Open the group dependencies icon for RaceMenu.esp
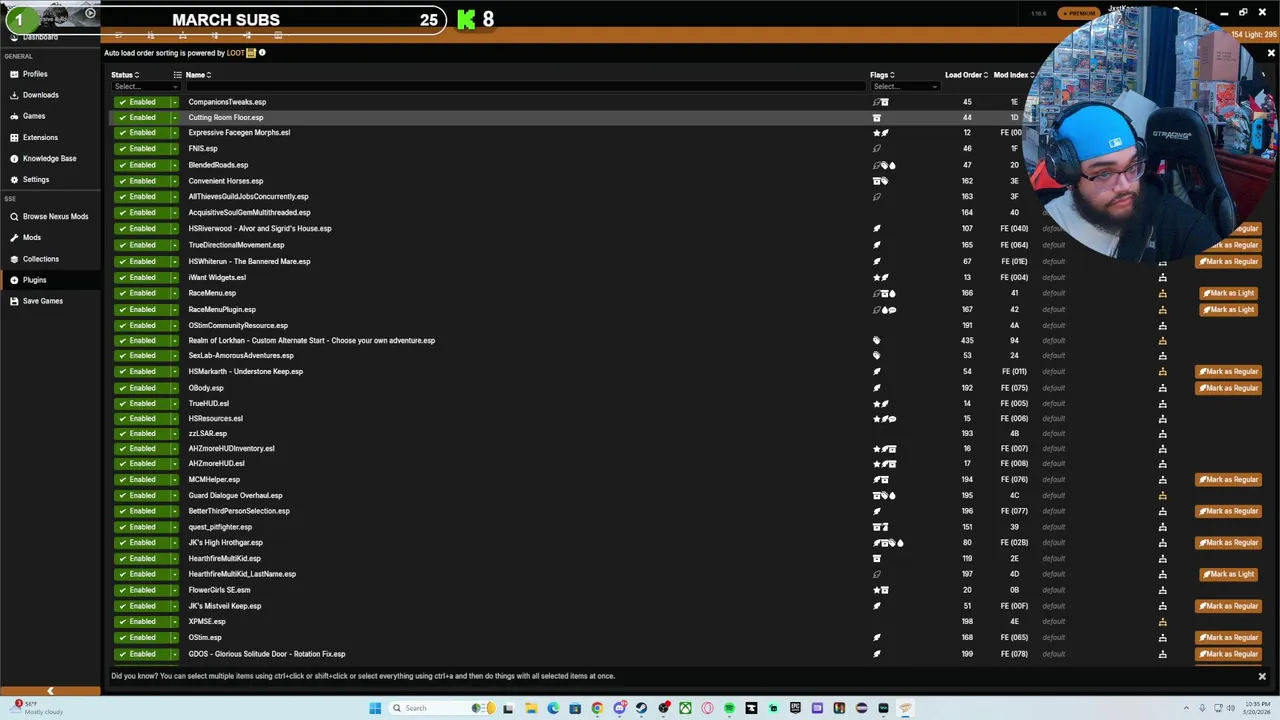1280x720 pixels. pyautogui.click(x=1162, y=293)
